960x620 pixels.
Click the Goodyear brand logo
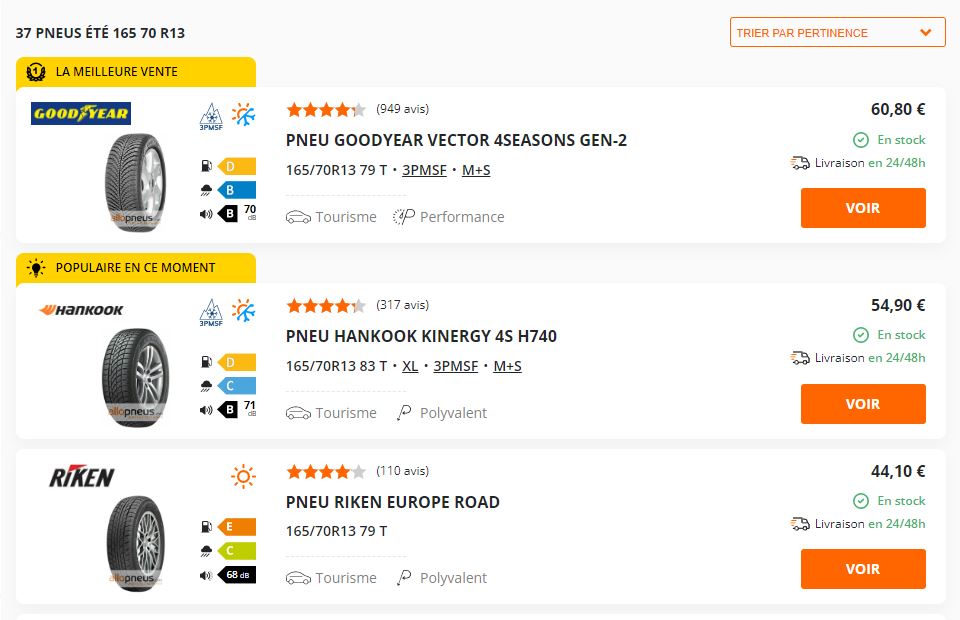click(x=81, y=113)
